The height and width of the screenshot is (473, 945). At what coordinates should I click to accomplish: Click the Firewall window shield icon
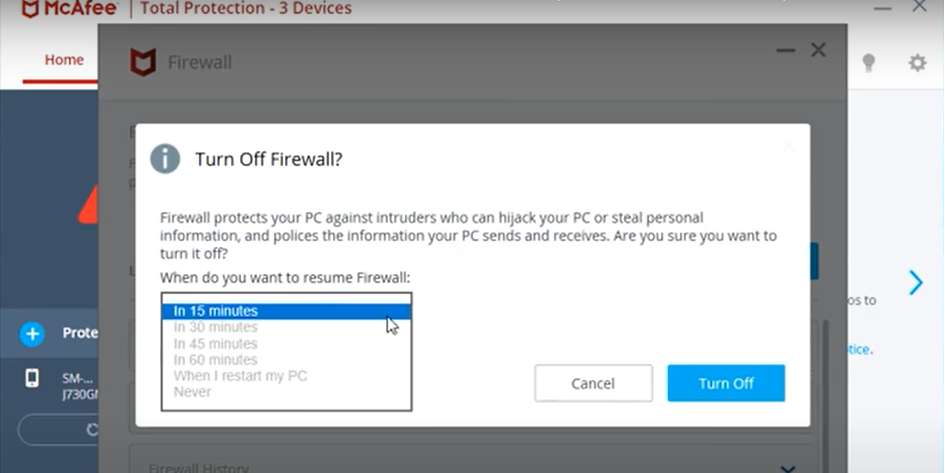pos(143,62)
